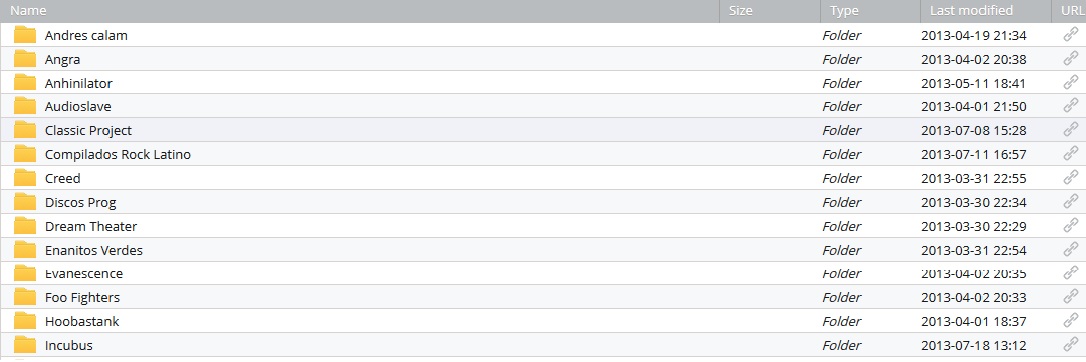1086x362 pixels.
Task: Open the folder icon next to Dream Theater
Action: [25, 226]
